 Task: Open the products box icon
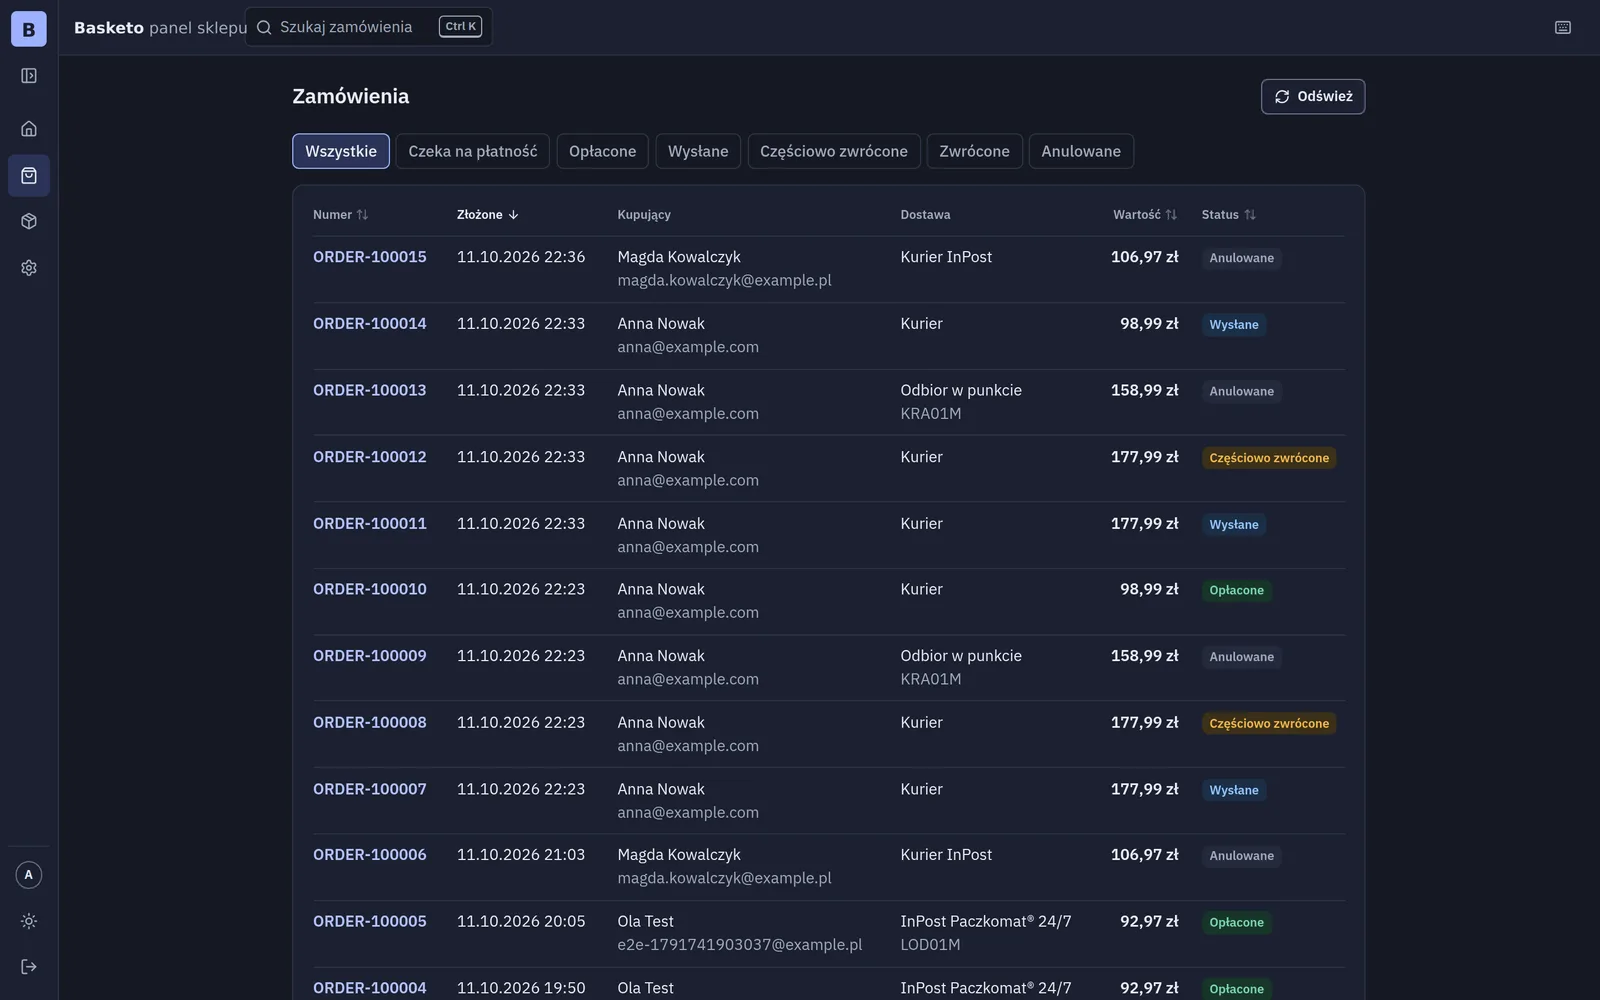click(29, 221)
